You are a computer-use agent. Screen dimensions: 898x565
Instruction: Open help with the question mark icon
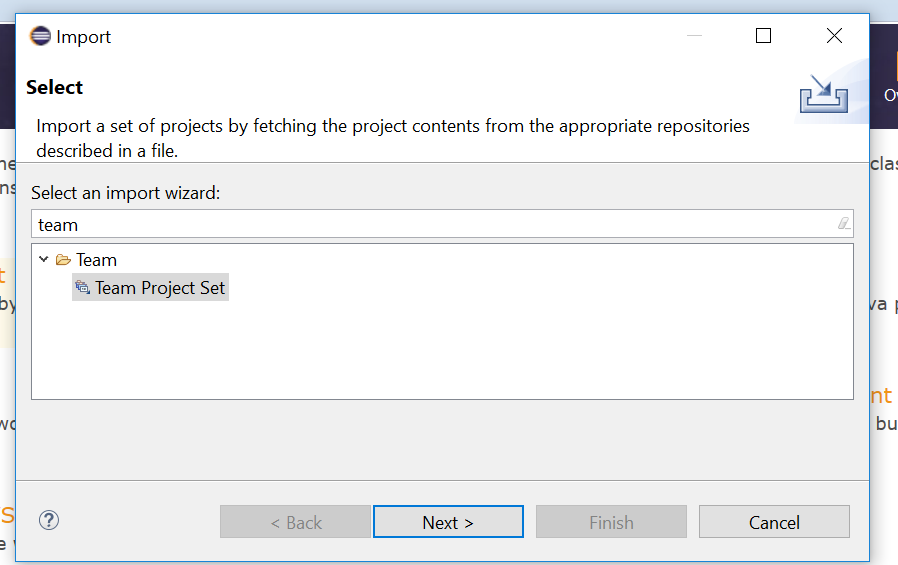click(x=49, y=520)
